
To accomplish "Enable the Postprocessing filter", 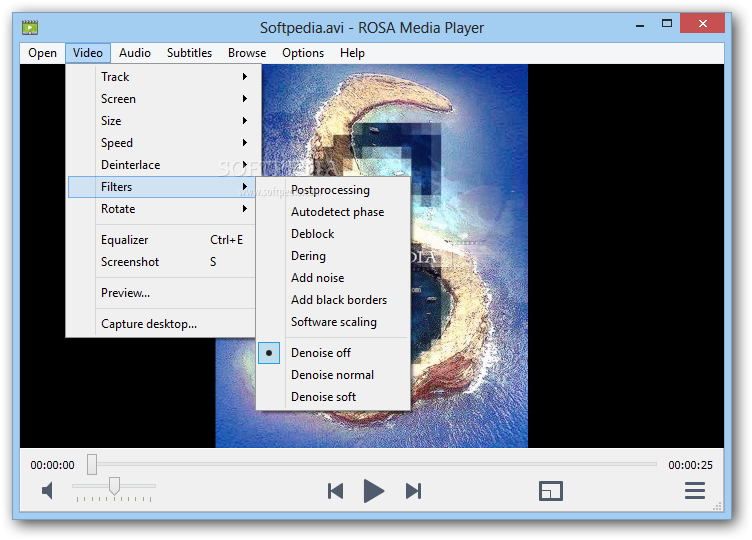I will [x=334, y=190].
